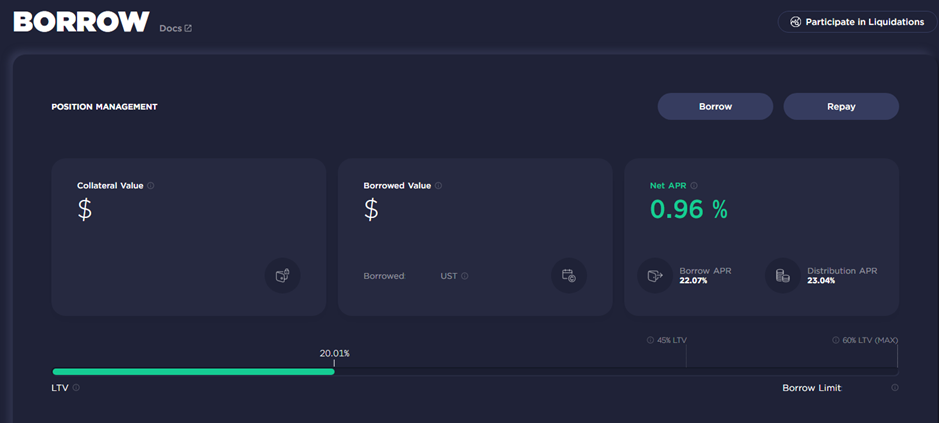Screen dimensions: 939x423
Task: Click the info icon beside LTV label
Action: pos(76,388)
